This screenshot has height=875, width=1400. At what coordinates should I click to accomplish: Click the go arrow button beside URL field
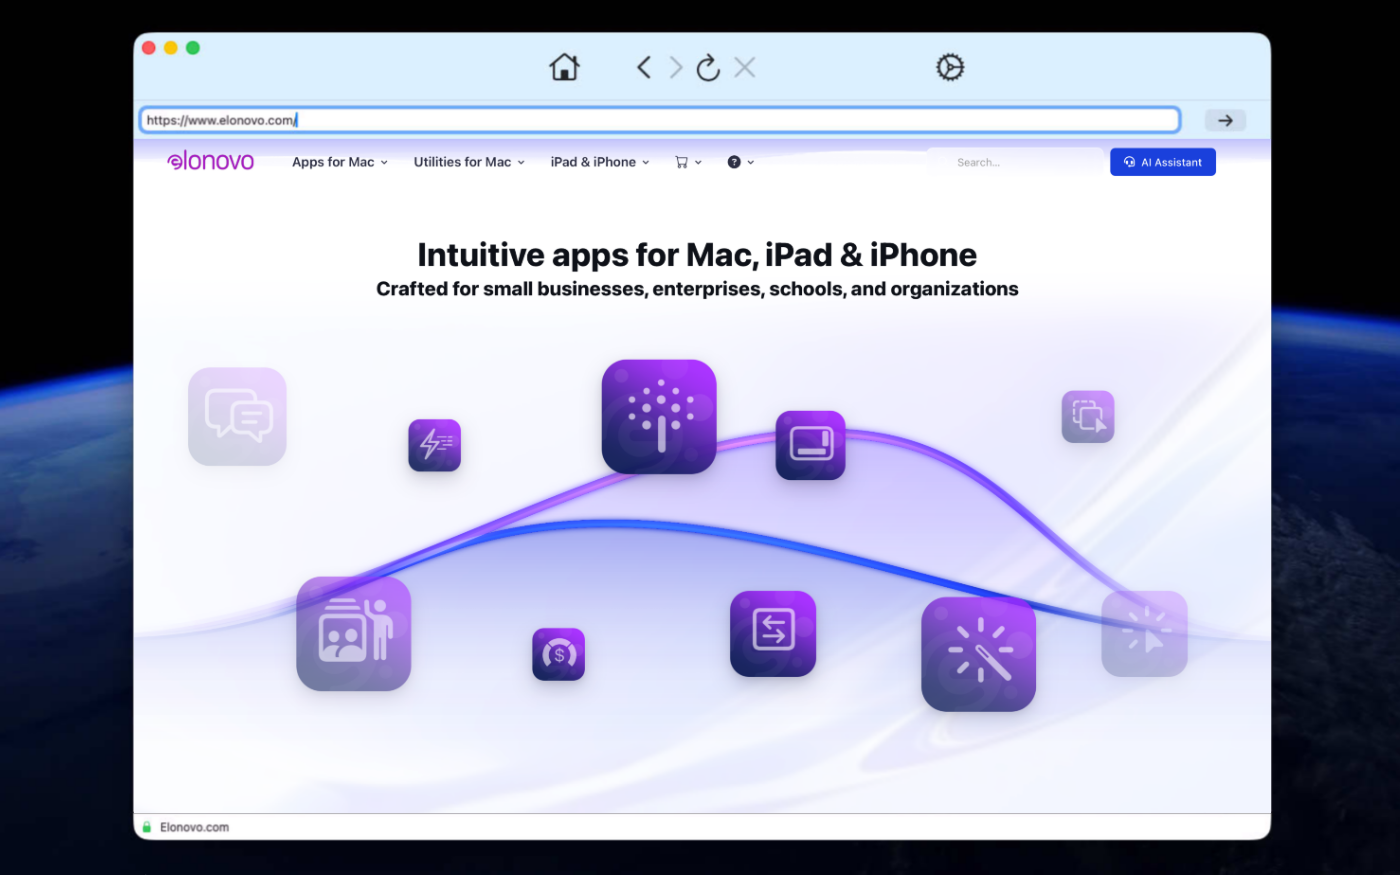point(1225,120)
